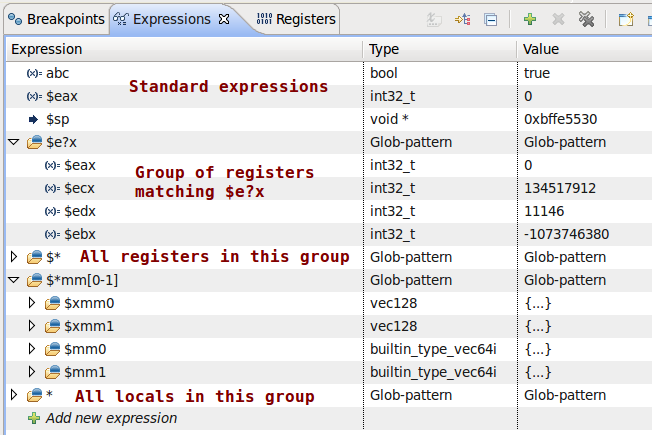Click the Create Watch Expression tree icon
This screenshot has height=435, width=652.
pyautogui.click(x=463, y=19)
